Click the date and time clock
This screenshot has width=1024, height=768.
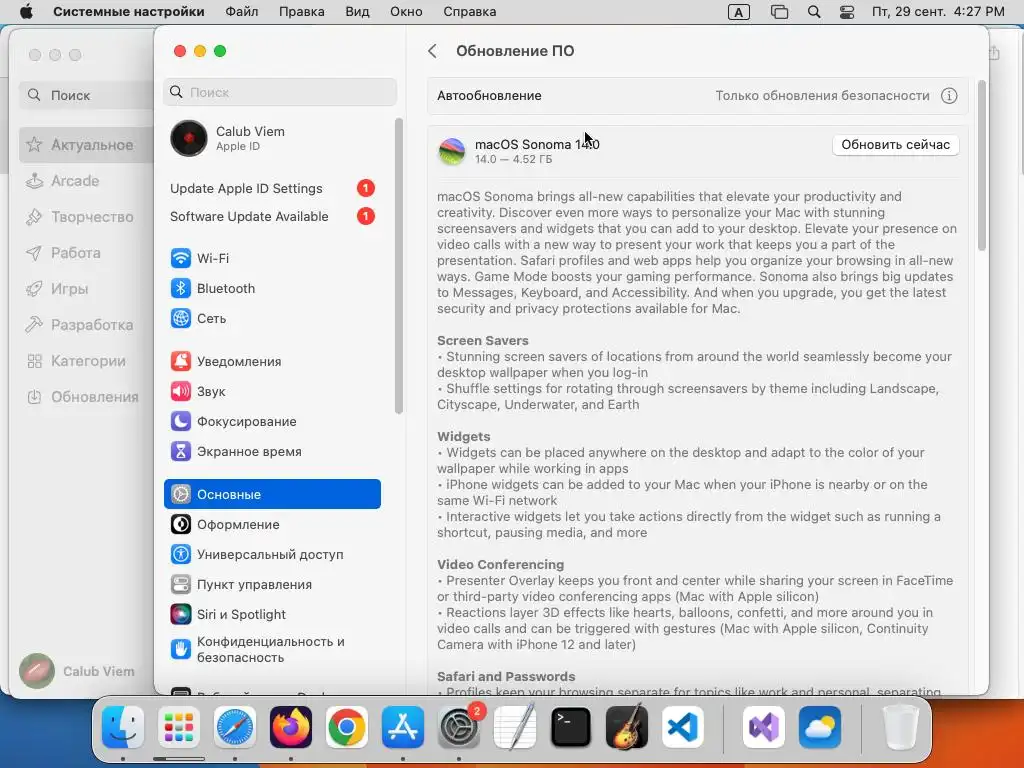[938, 12]
